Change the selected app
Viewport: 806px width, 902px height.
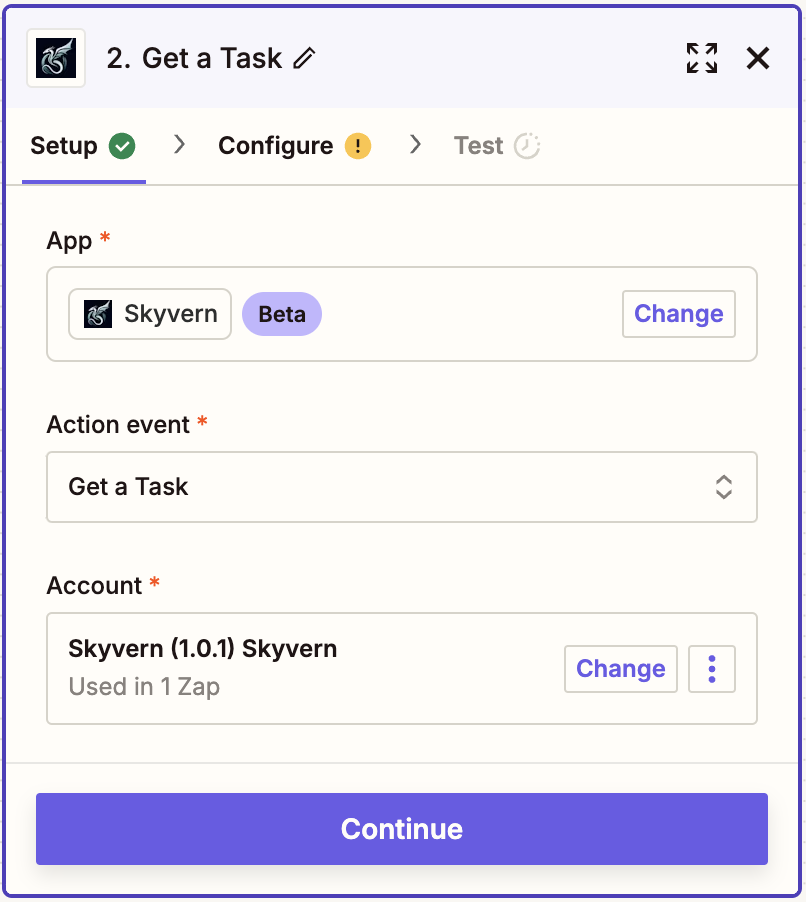pyautogui.click(x=678, y=314)
